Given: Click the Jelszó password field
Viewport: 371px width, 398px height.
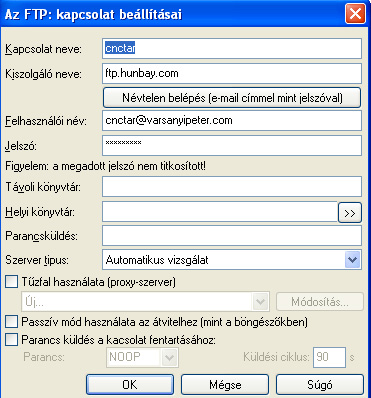Looking at the screenshot, I should pos(232,145).
